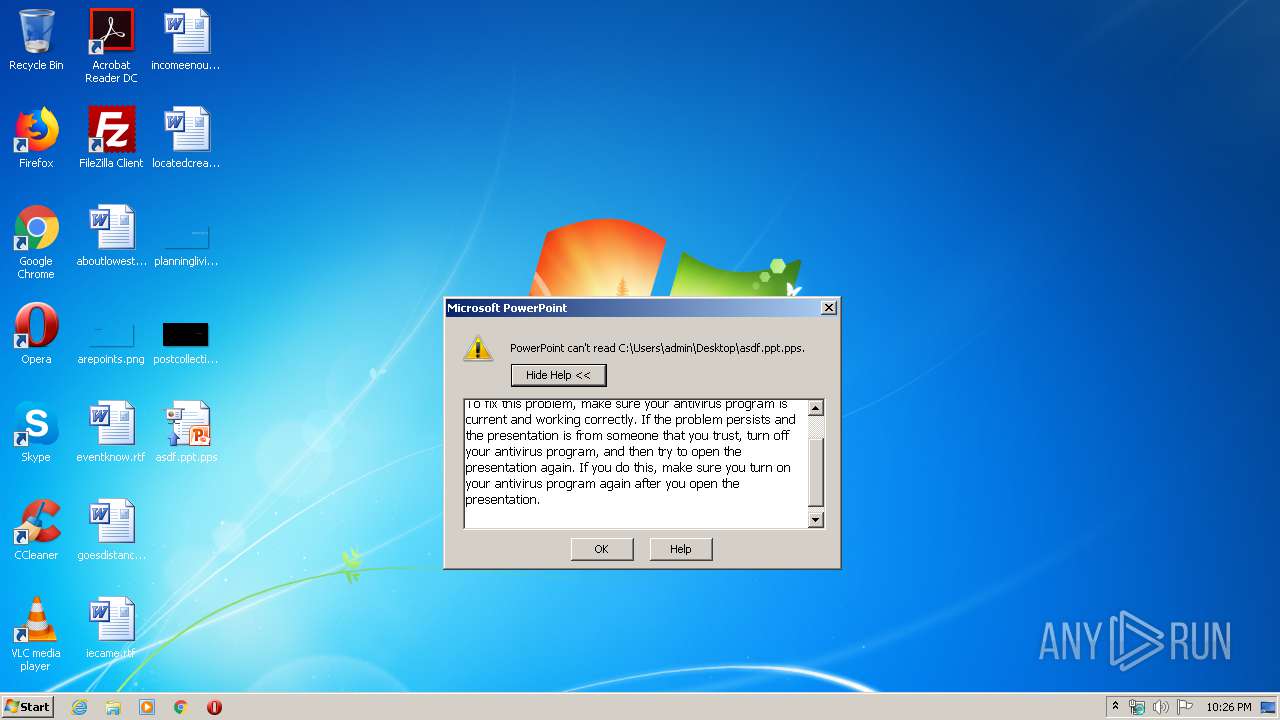Click Show desktop button at taskbar end
Viewport: 1280px width, 720px height.
click(1270, 707)
